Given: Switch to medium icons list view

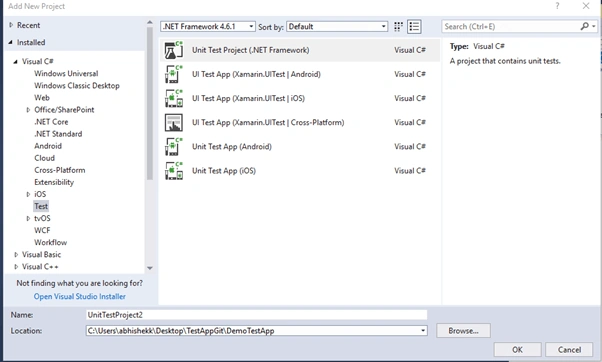Looking at the screenshot, I should [414, 26].
